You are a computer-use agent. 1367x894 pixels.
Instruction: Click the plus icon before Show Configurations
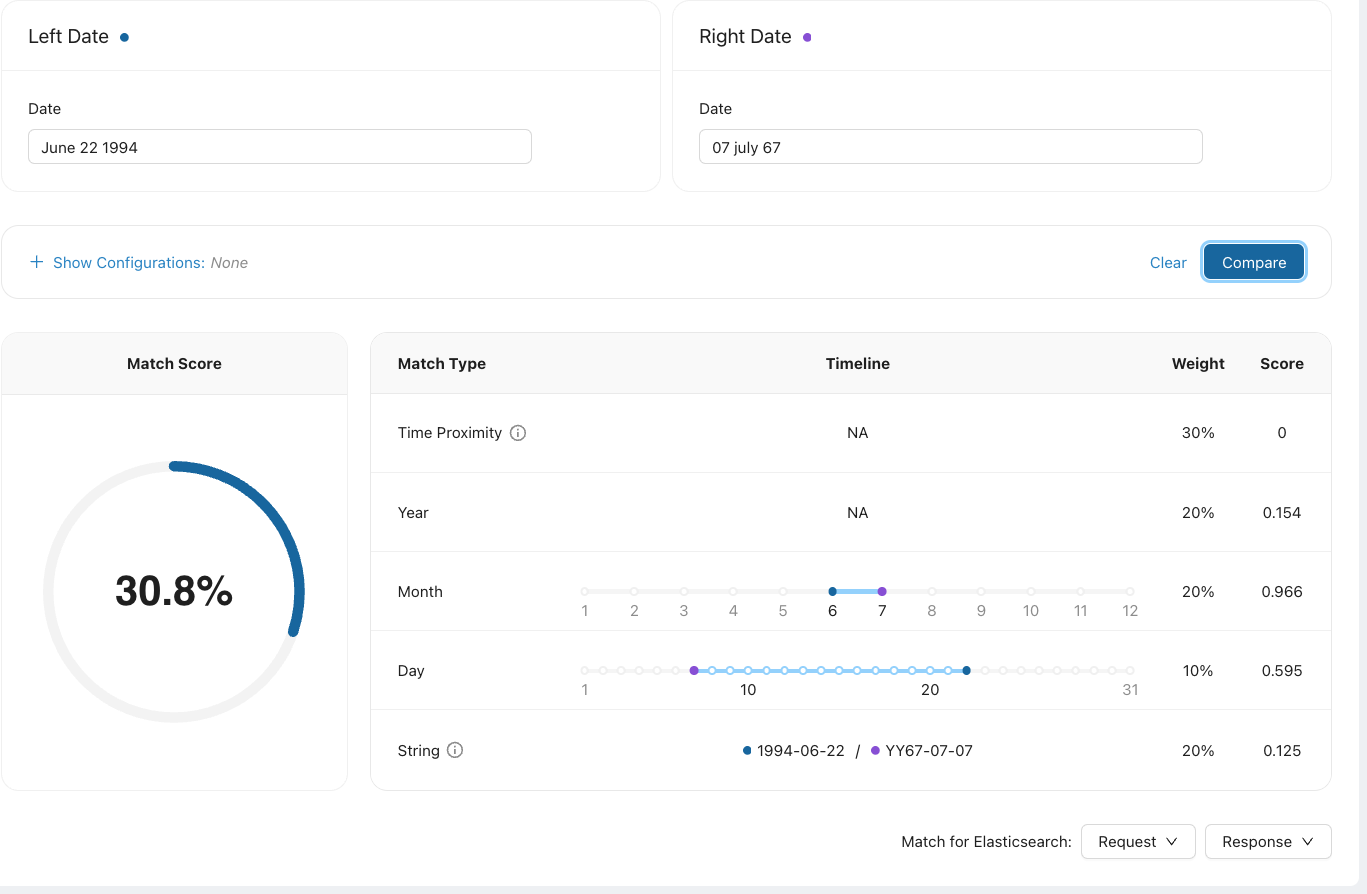[37, 262]
